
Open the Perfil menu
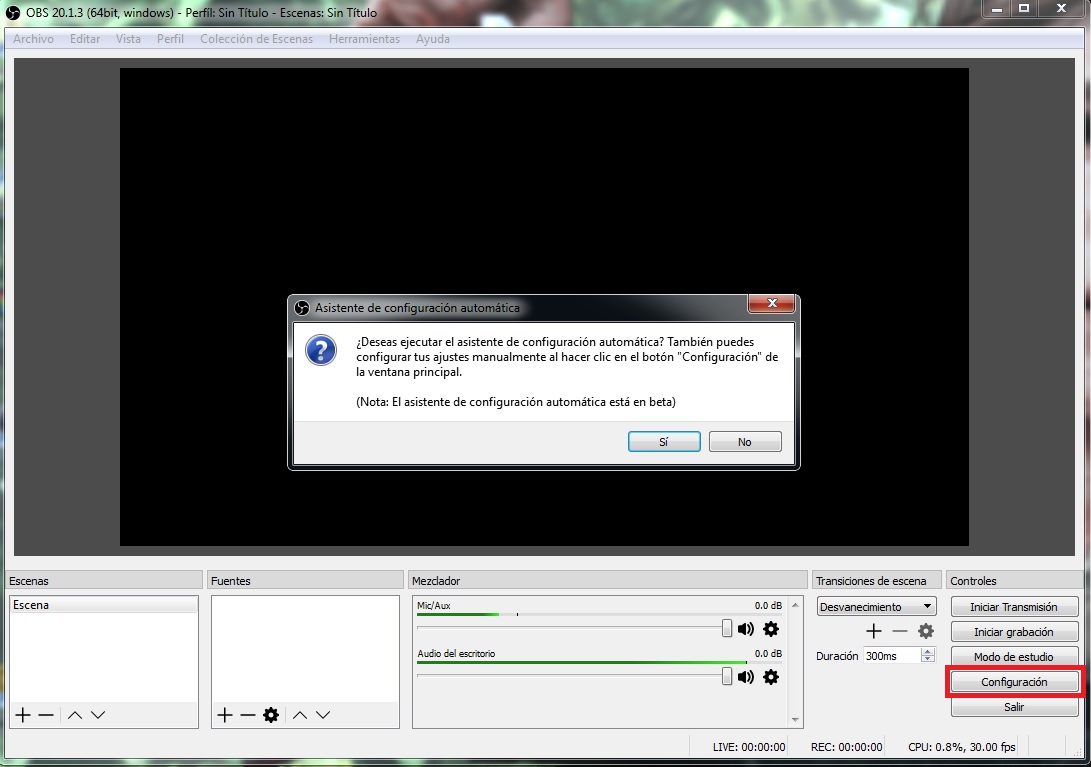tap(170, 39)
